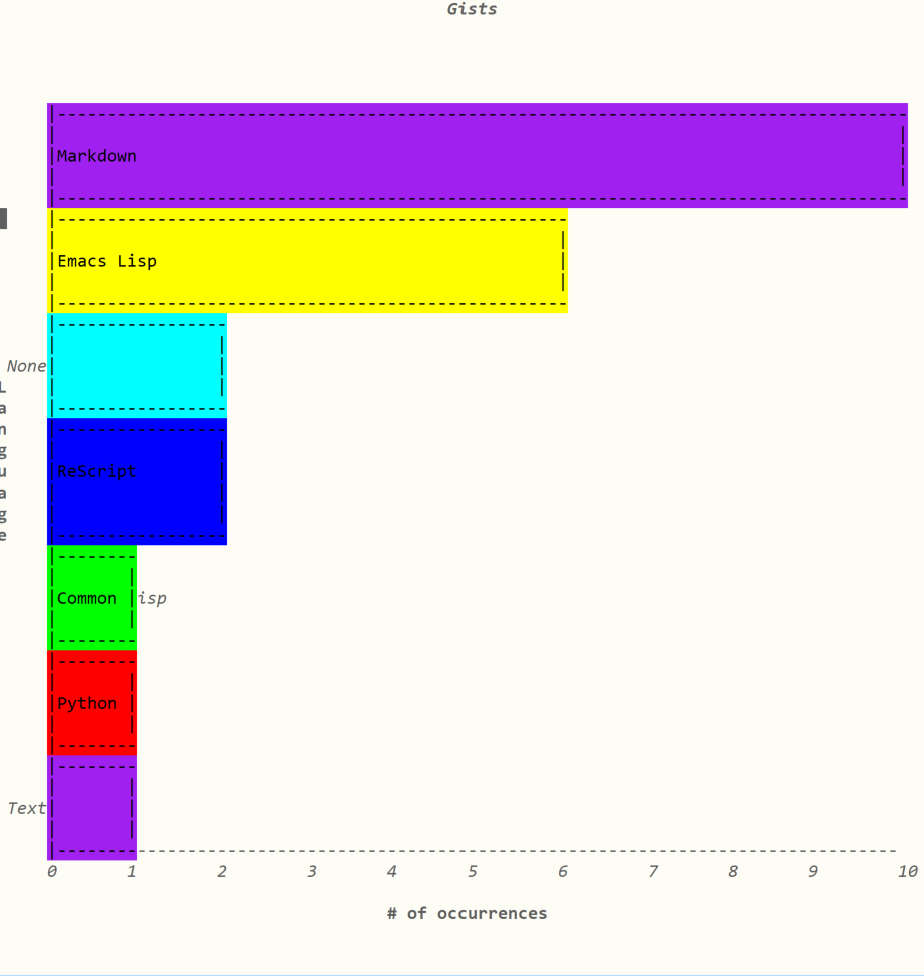Screen dimensions: 924x976
Task: Click the x-axis tick label 7
Action: [652, 872]
